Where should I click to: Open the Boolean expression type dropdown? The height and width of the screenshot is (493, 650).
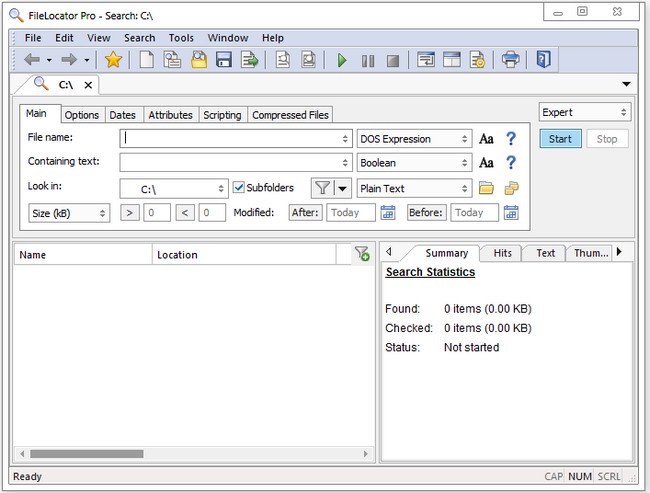[415, 163]
